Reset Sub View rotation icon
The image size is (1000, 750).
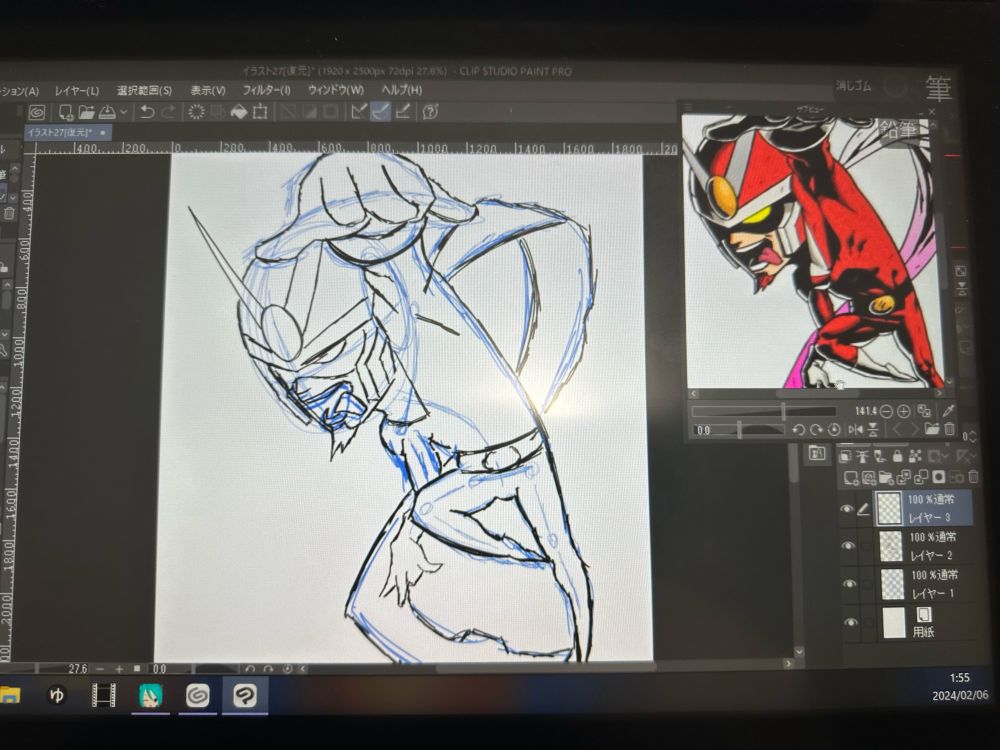834,430
